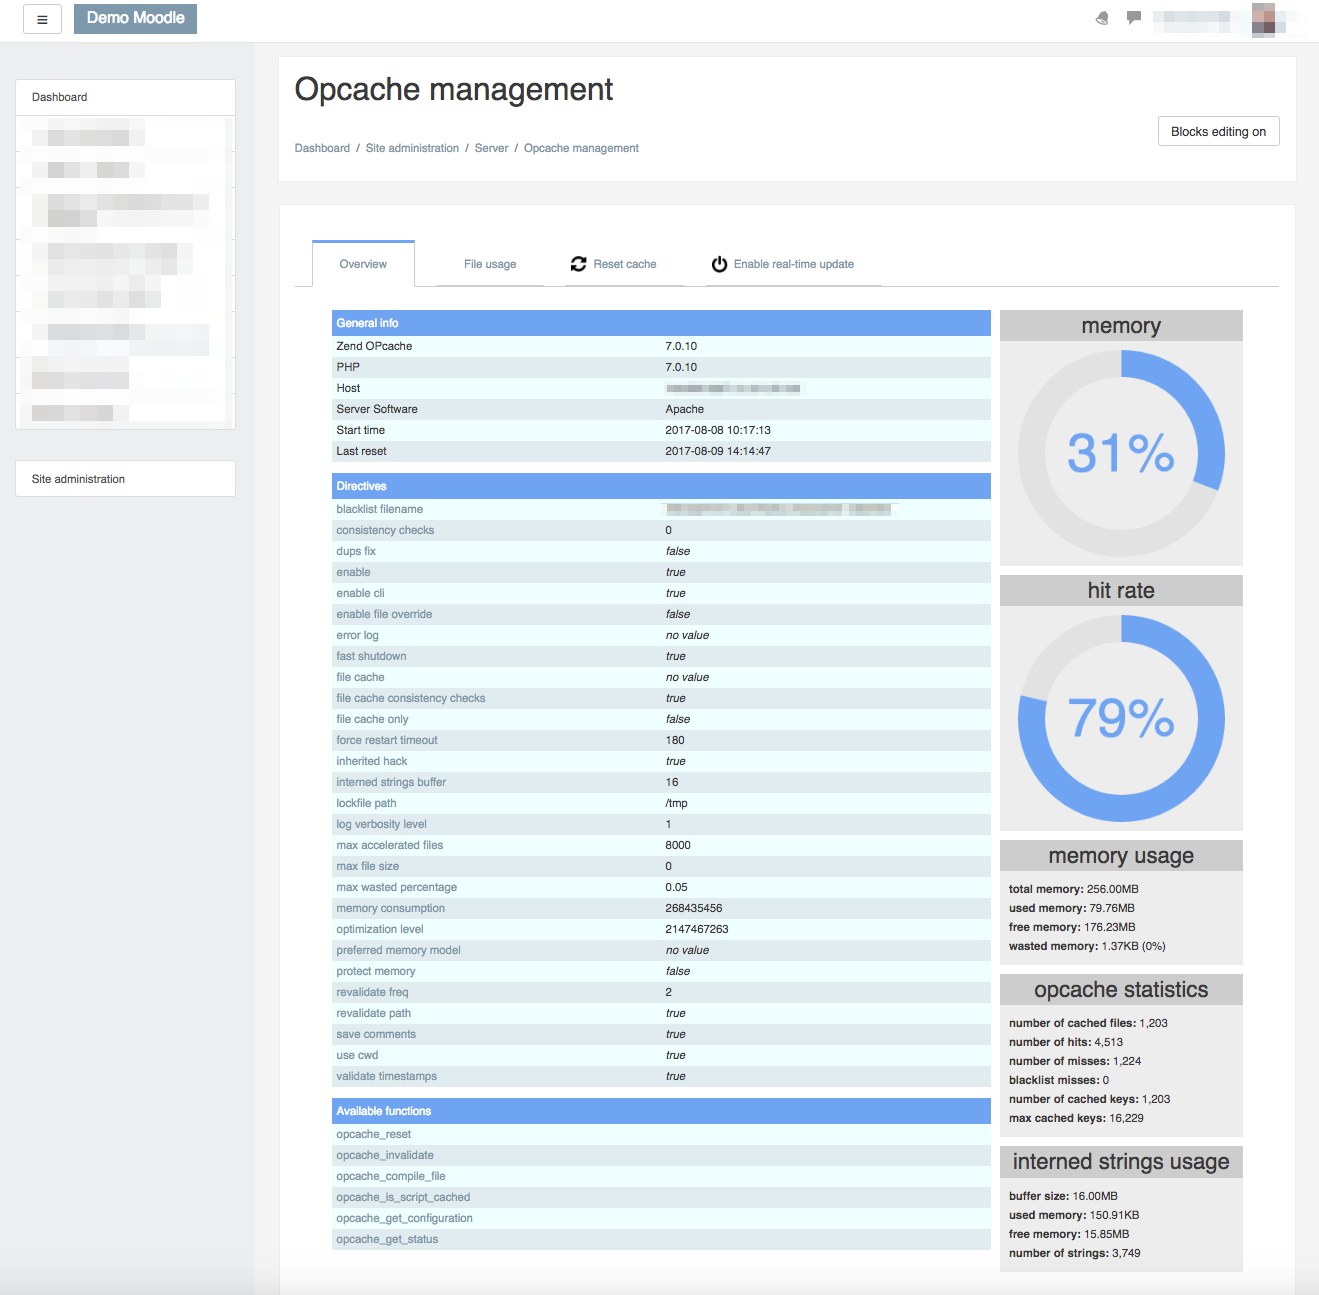Select the Zend OPcache row label

tap(374, 346)
